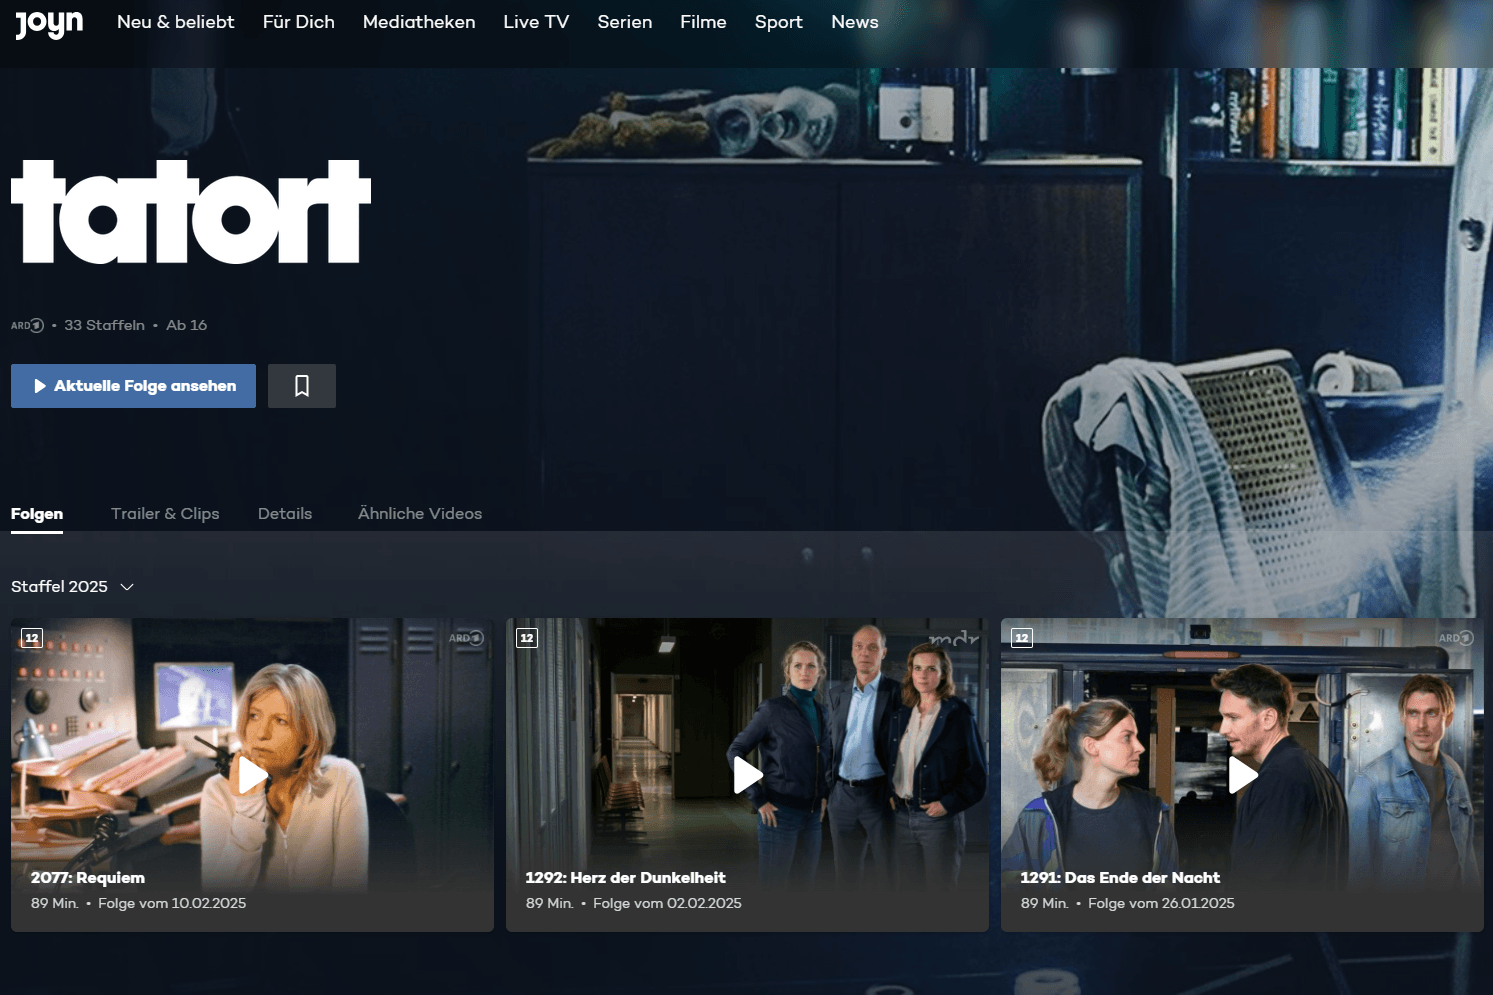Click '1291: Das Ende der Nacht' title
This screenshot has height=995, width=1493.
[1120, 878]
